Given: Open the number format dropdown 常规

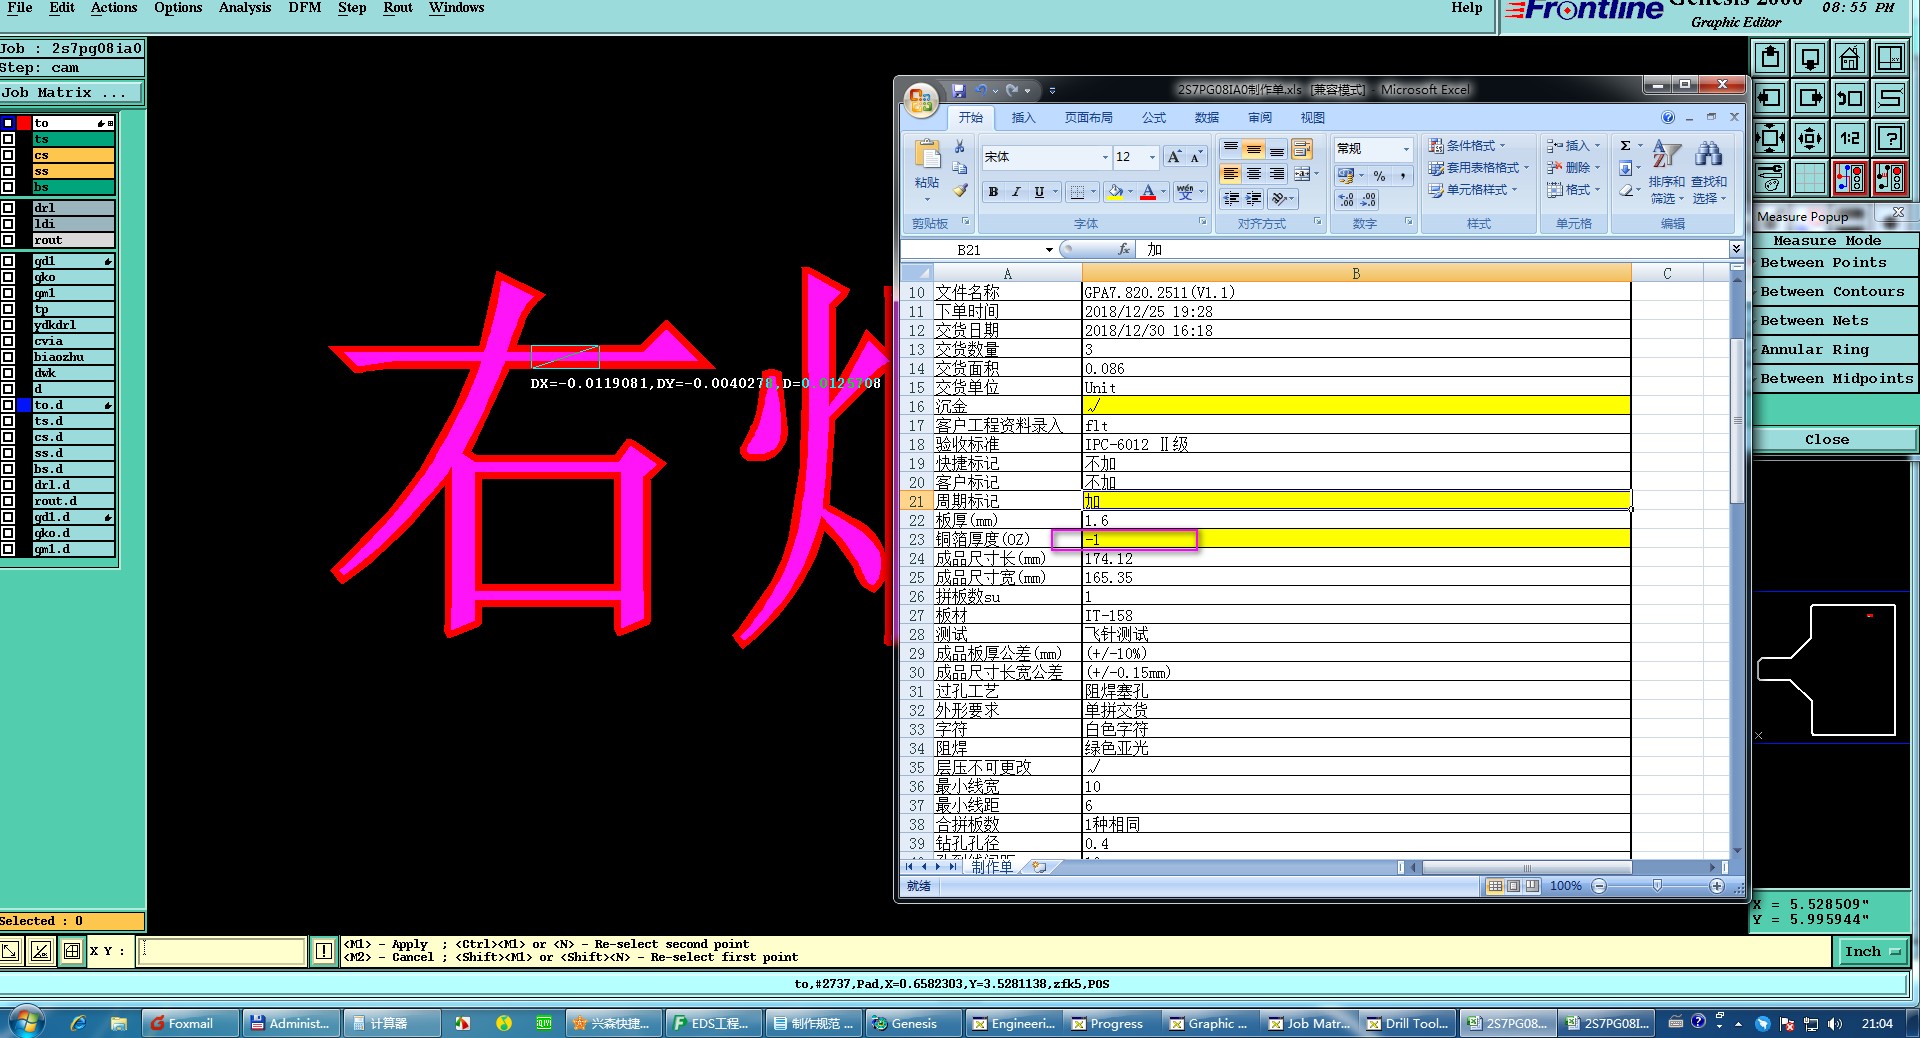Looking at the screenshot, I should tap(1406, 149).
